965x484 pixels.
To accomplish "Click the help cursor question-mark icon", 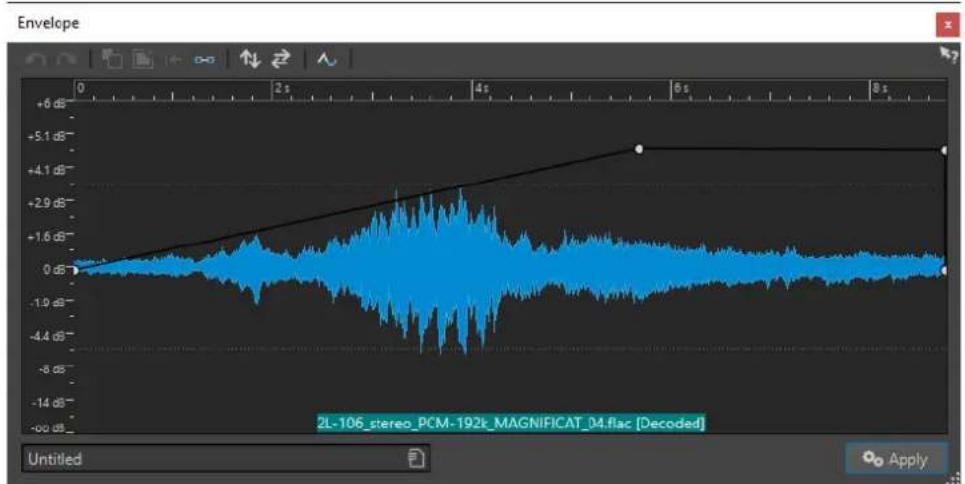I will coord(949,55).
